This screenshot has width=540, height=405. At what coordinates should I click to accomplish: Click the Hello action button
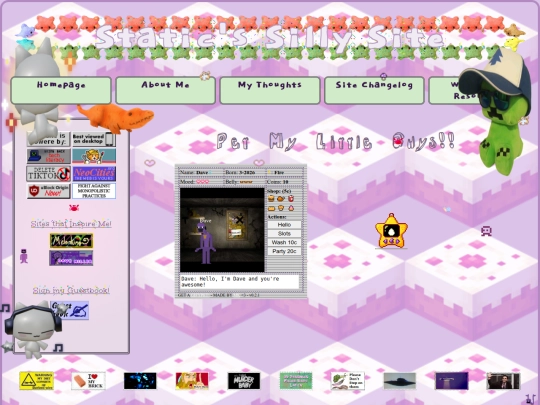284,225
